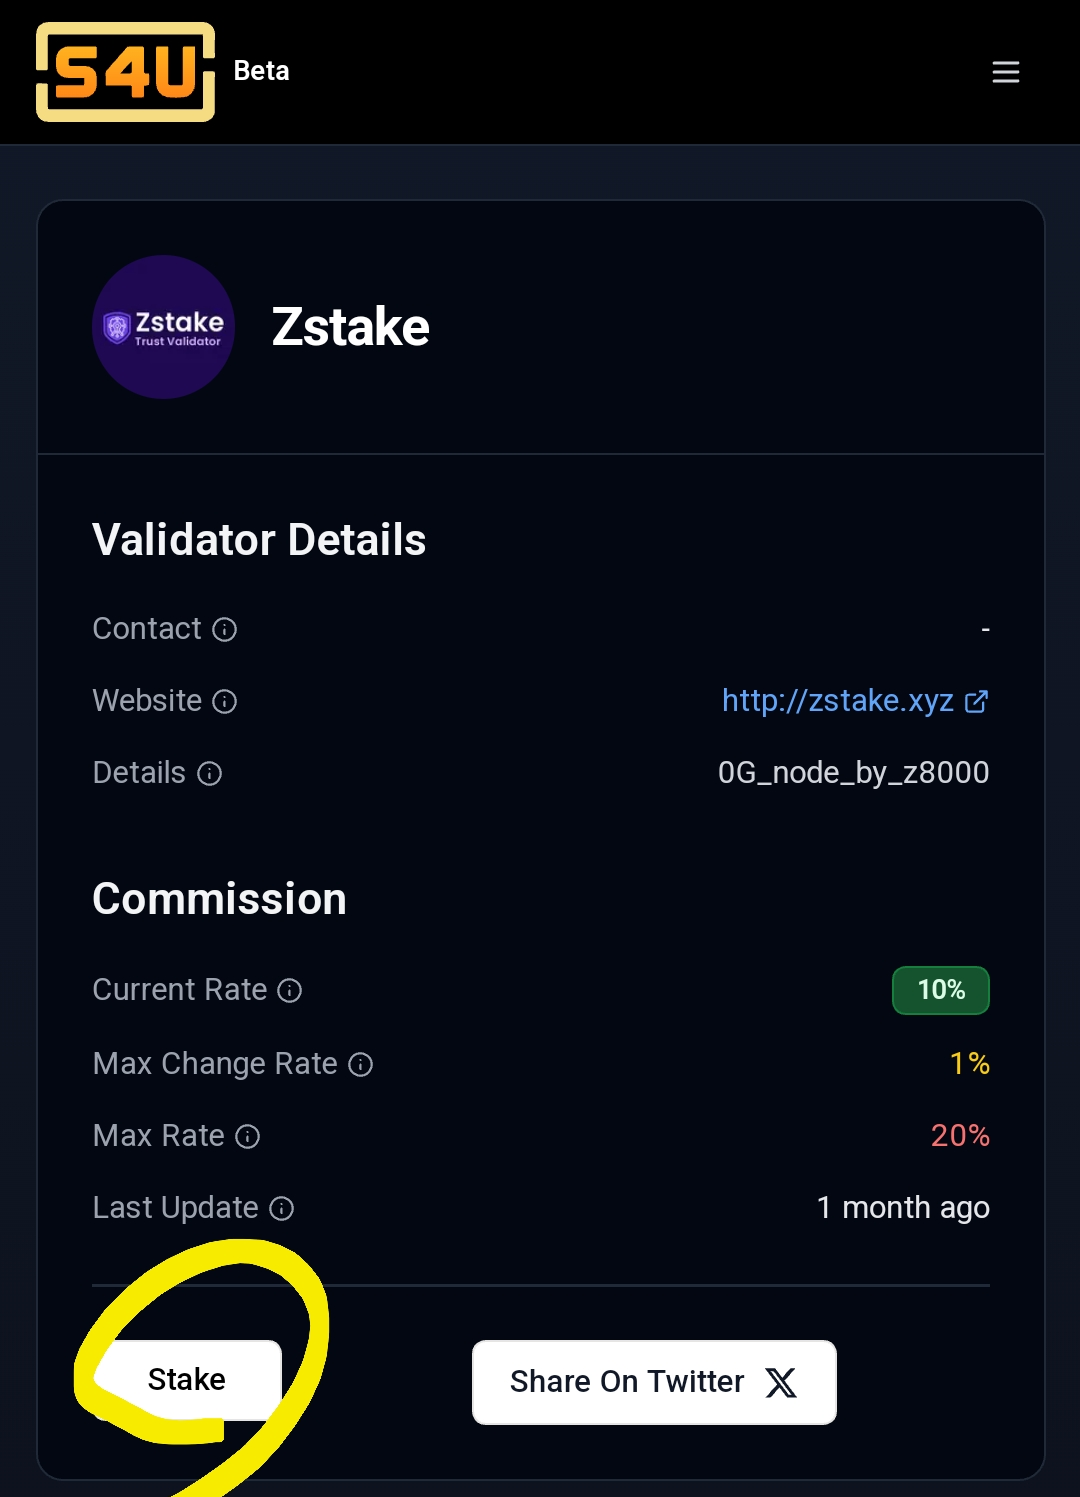Click the S4U logo

(x=125, y=72)
